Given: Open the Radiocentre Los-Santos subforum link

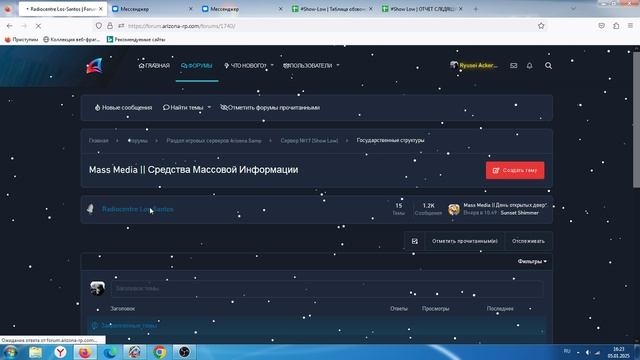Looking at the screenshot, I should pos(138,209).
